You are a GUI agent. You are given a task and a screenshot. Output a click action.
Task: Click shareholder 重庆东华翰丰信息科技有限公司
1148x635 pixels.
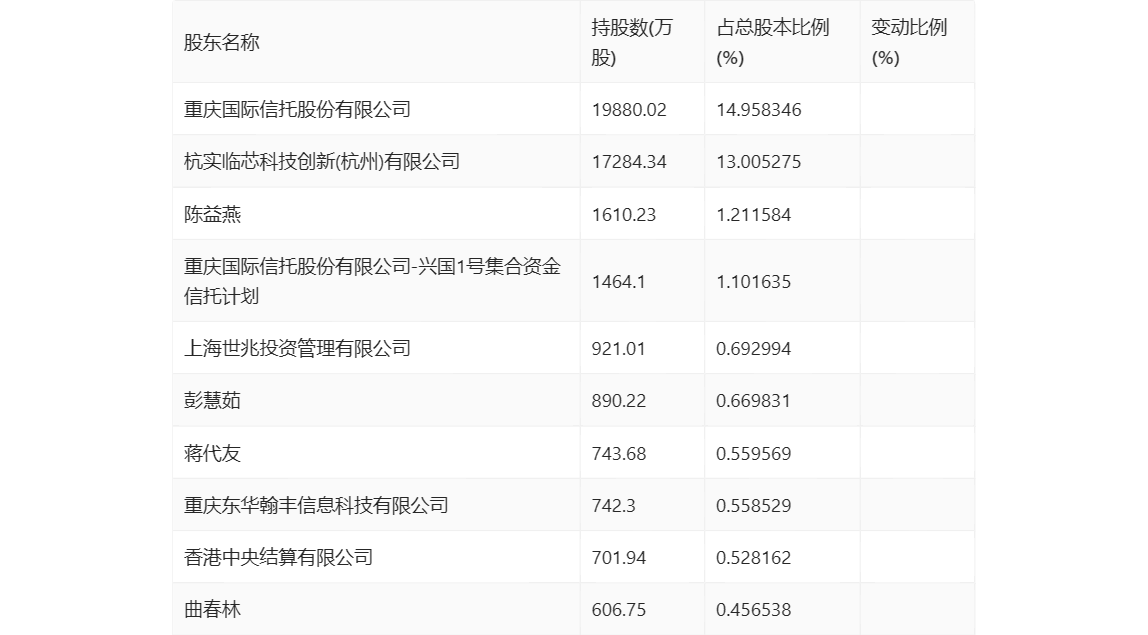[316, 505]
